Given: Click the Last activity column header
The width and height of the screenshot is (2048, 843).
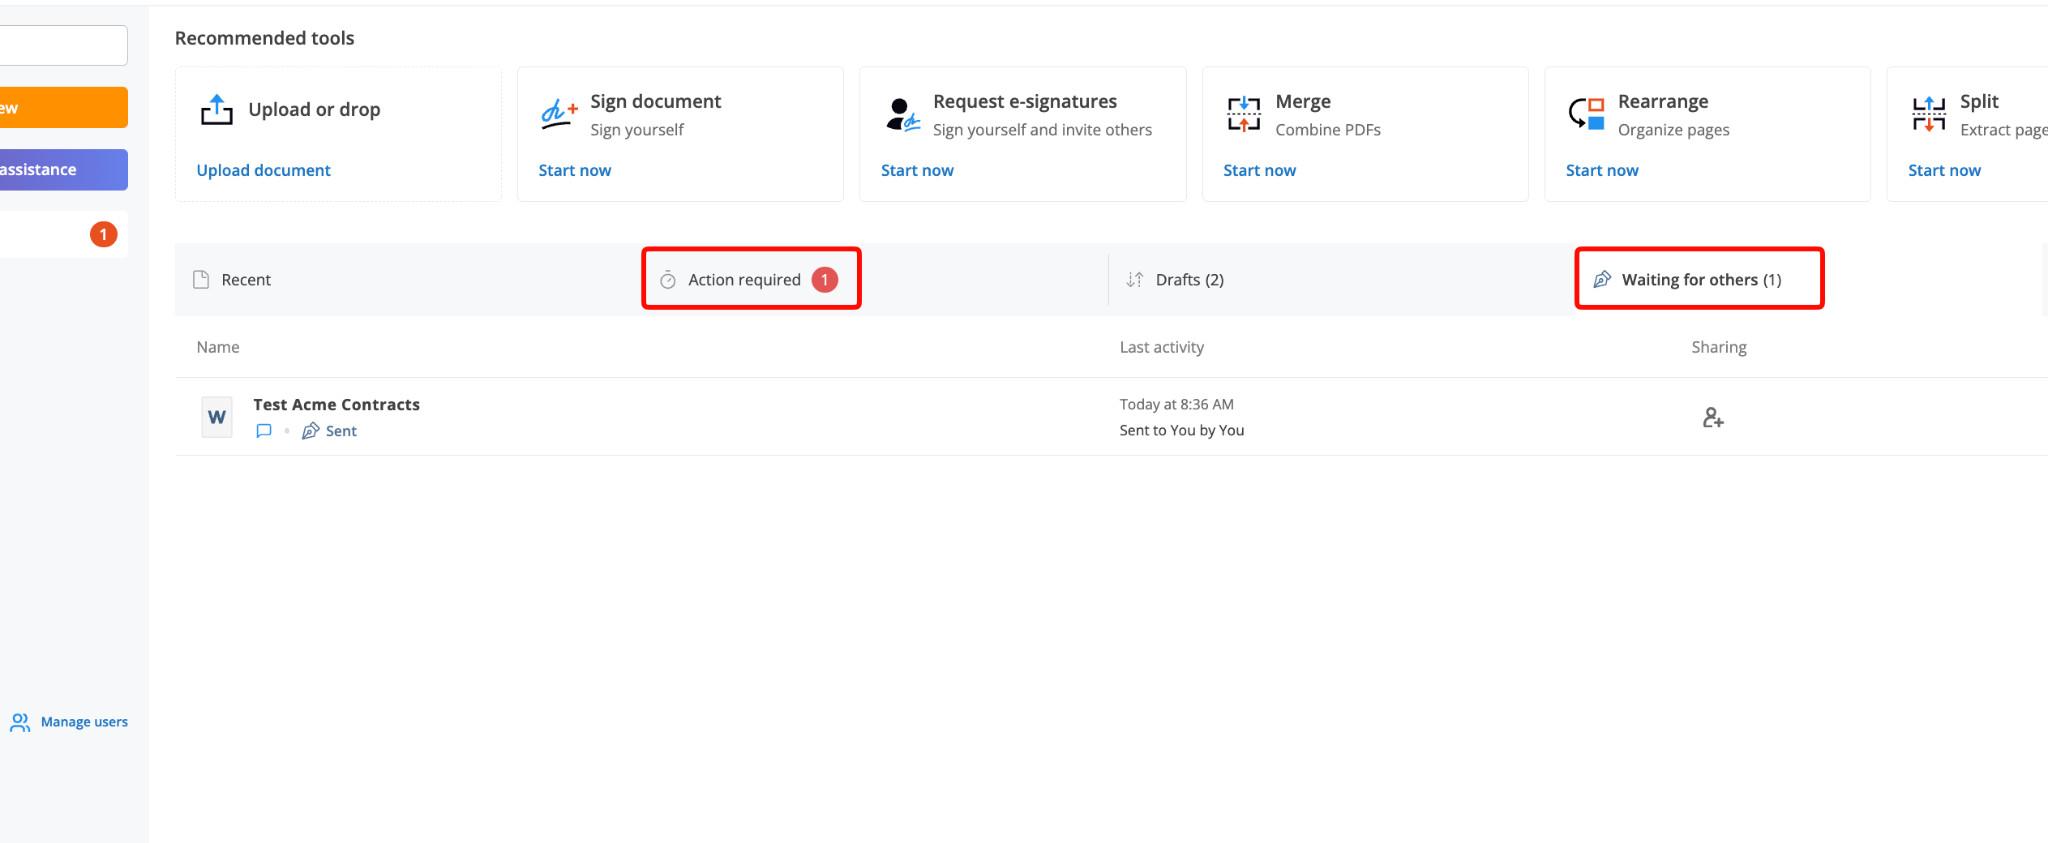Looking at the screenshot, I should coord(1161,347).
